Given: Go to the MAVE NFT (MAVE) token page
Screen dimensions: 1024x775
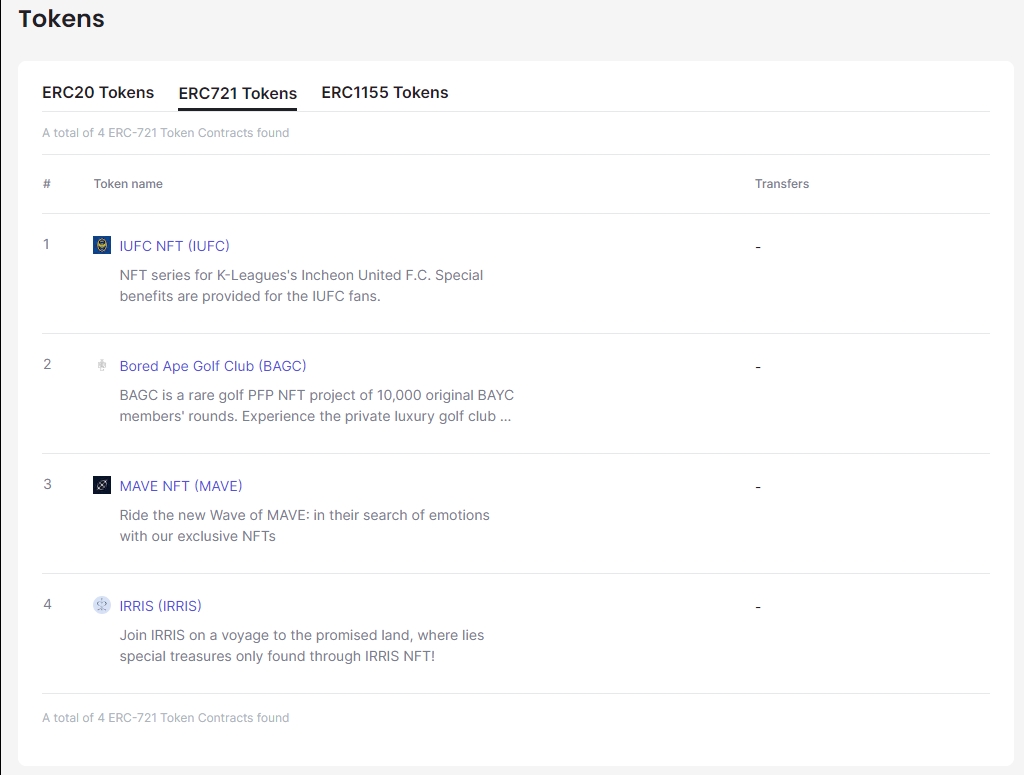Looking at the screenshot, I should point(180,486).
